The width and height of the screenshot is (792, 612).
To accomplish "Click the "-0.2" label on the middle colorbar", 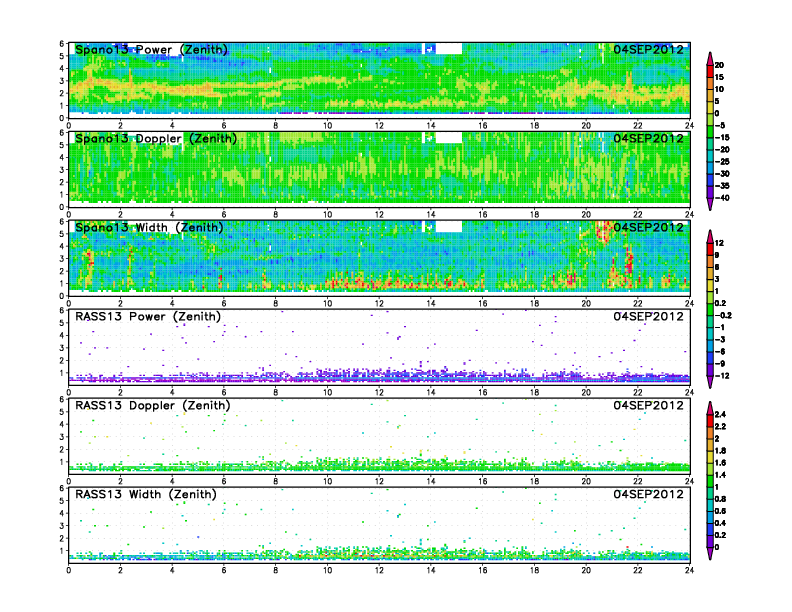I will 723,315.
